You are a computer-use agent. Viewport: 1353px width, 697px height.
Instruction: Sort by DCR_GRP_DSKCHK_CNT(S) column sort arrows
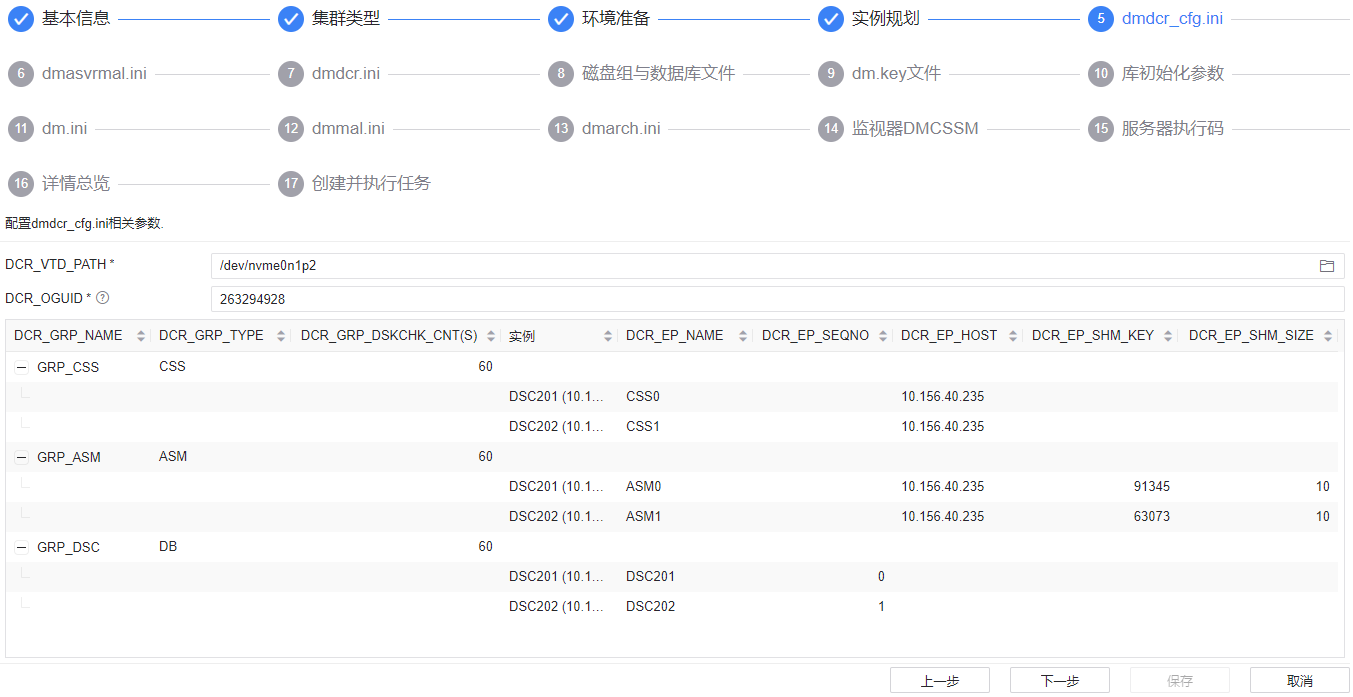489,336
